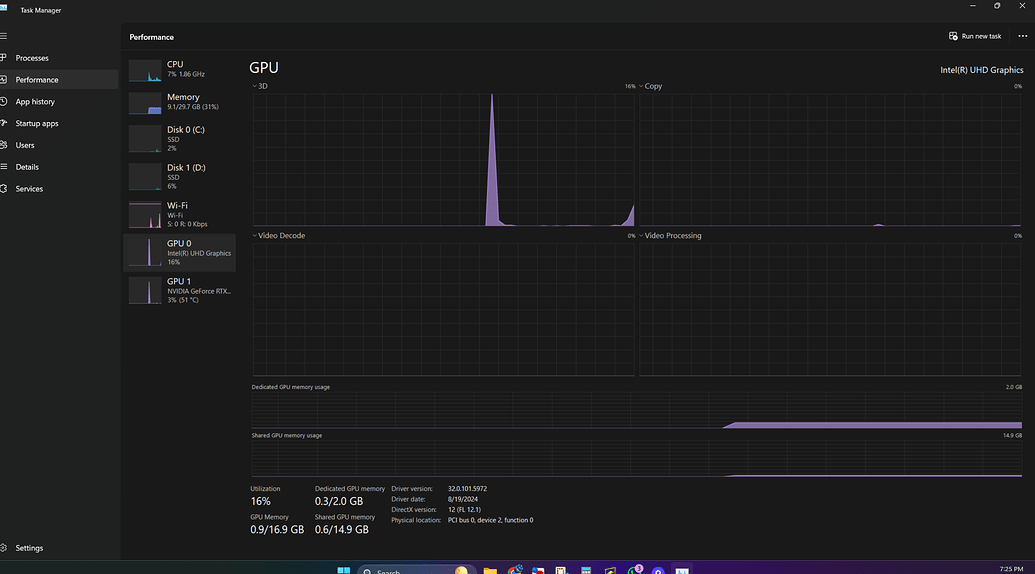Click driver date 8/19/2024
The height and width of the screenshot is (574, 1035).
click(463, 499)
